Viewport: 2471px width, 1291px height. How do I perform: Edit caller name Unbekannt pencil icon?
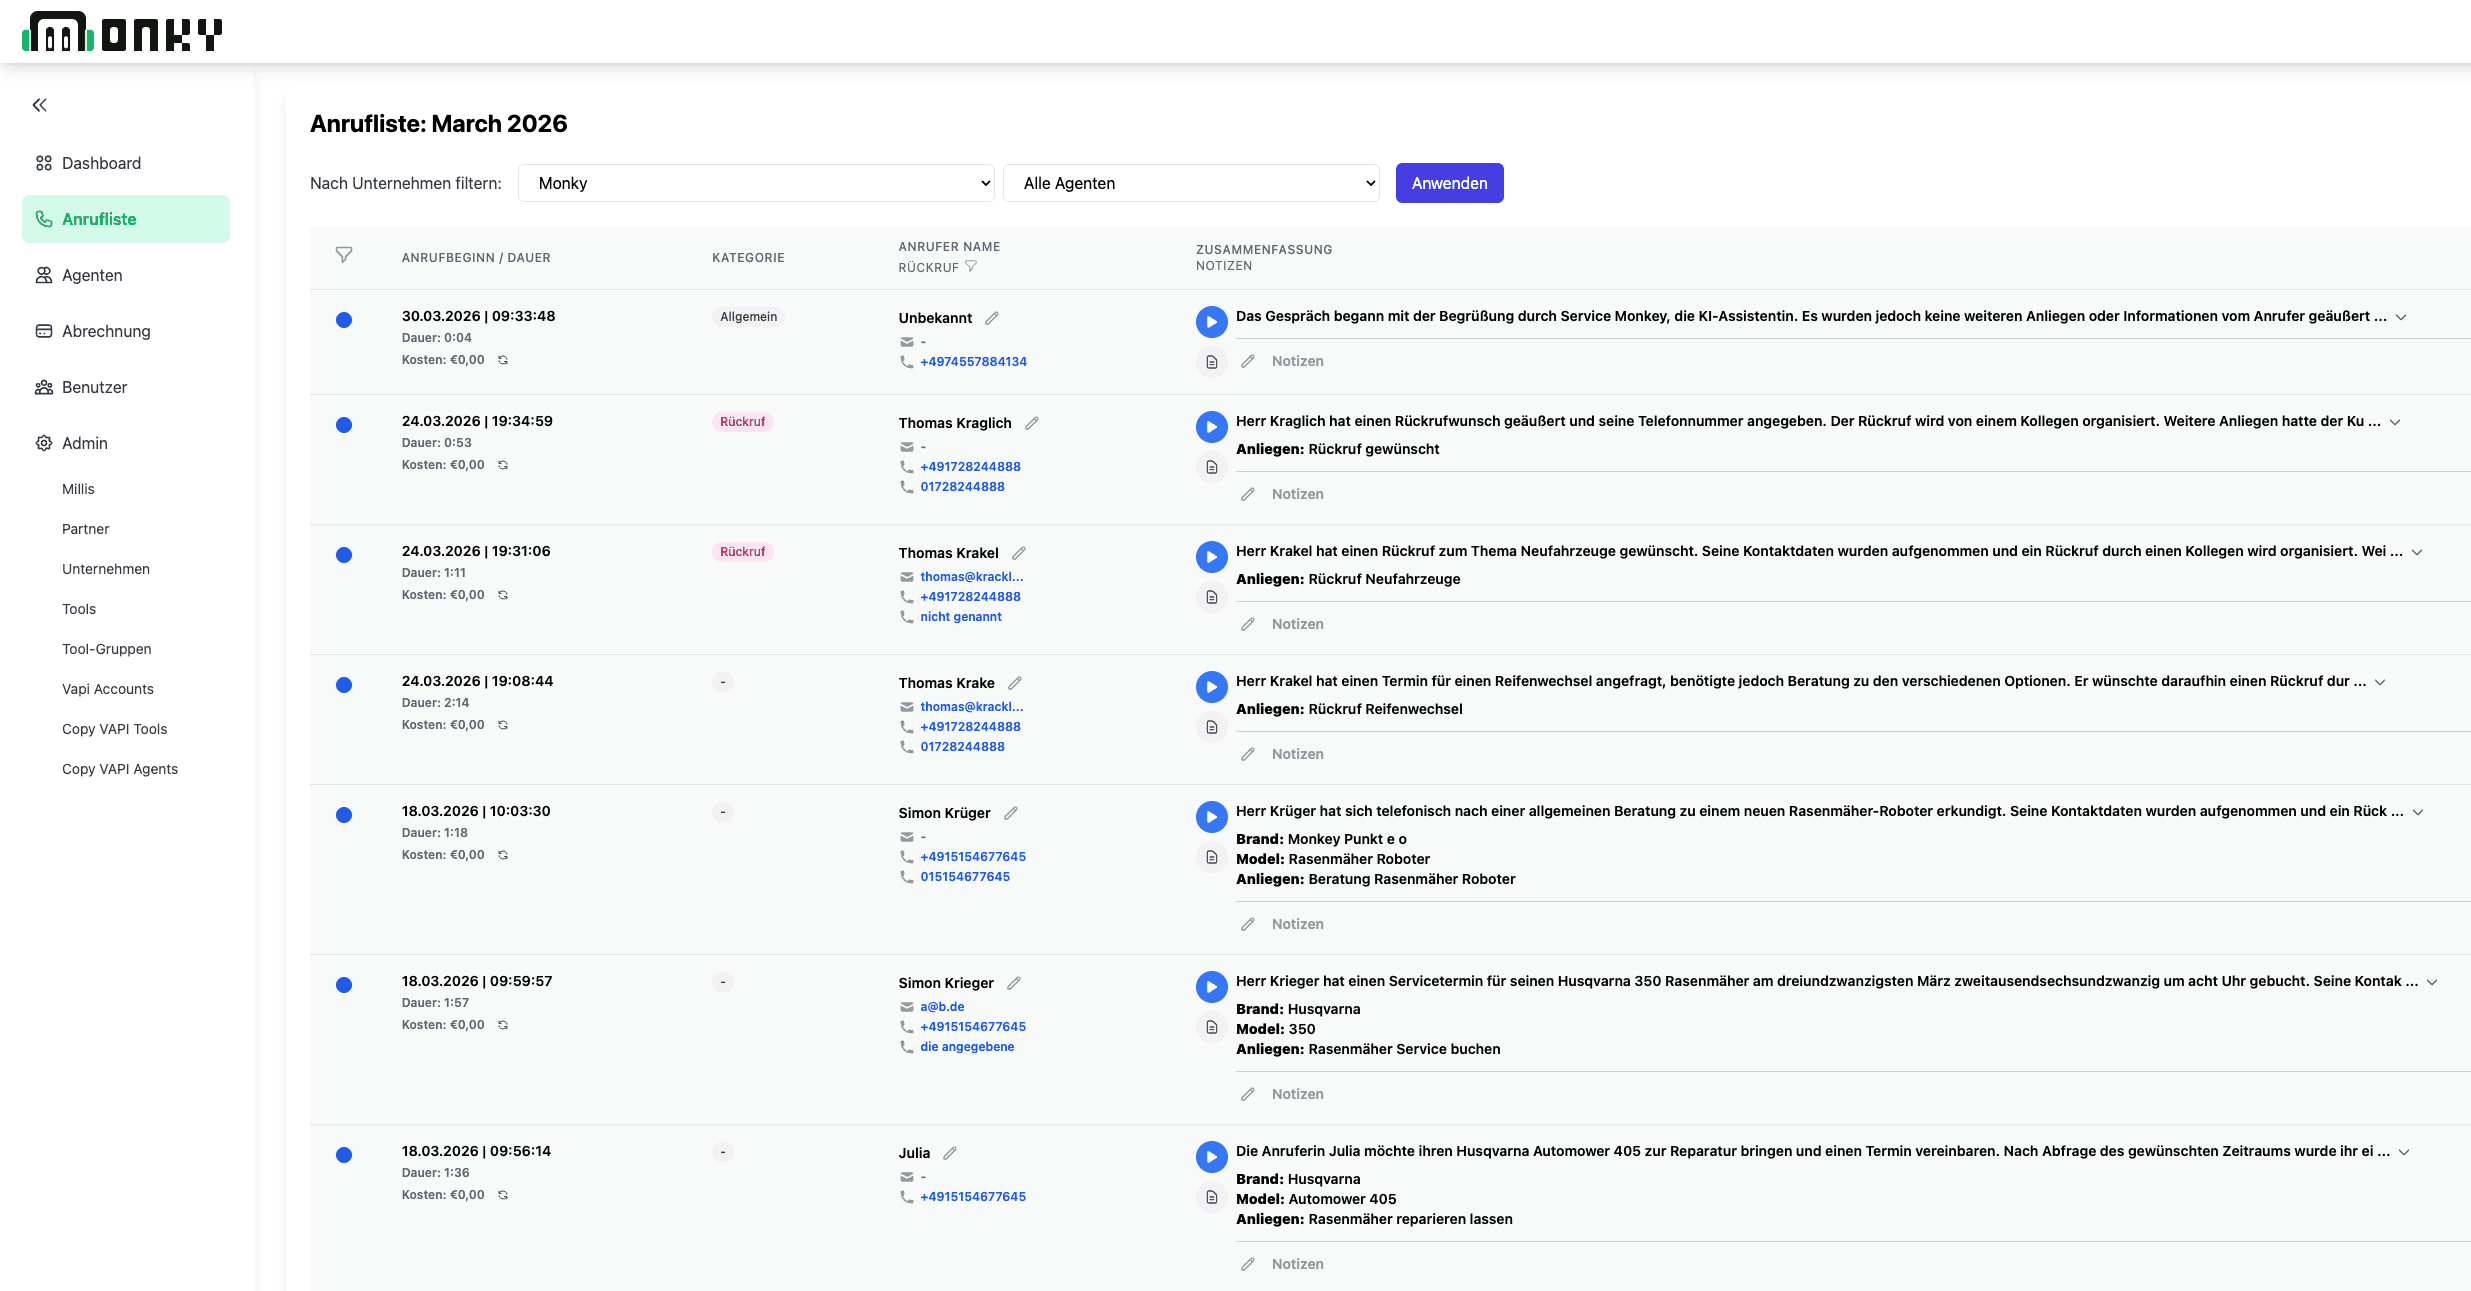tap(992, 318)
